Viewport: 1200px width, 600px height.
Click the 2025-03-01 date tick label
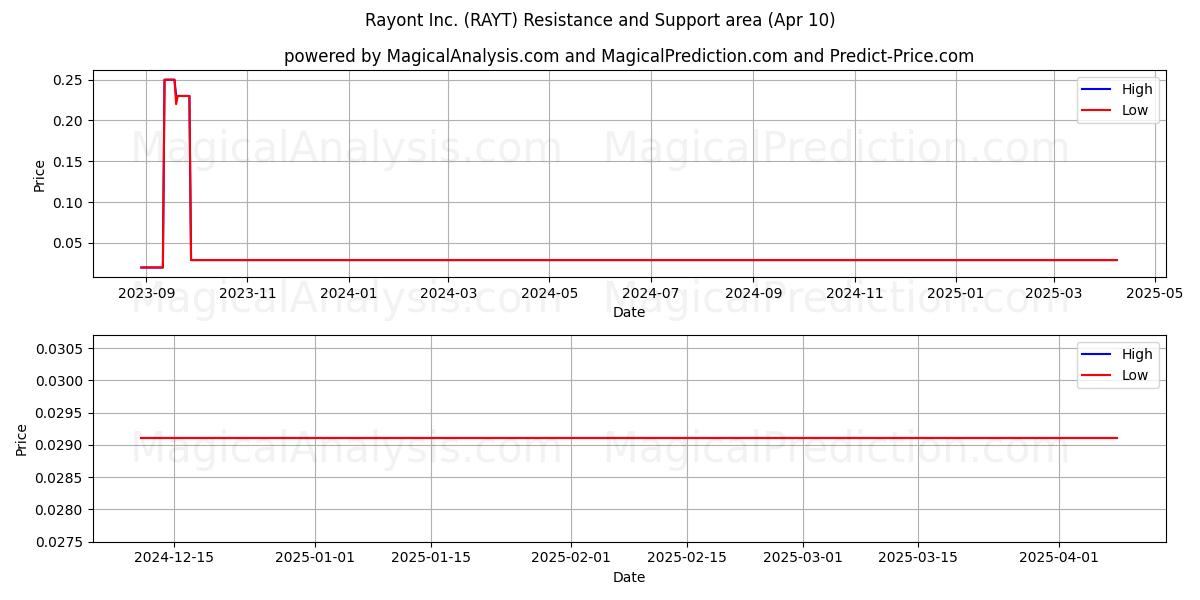[803, 558]
